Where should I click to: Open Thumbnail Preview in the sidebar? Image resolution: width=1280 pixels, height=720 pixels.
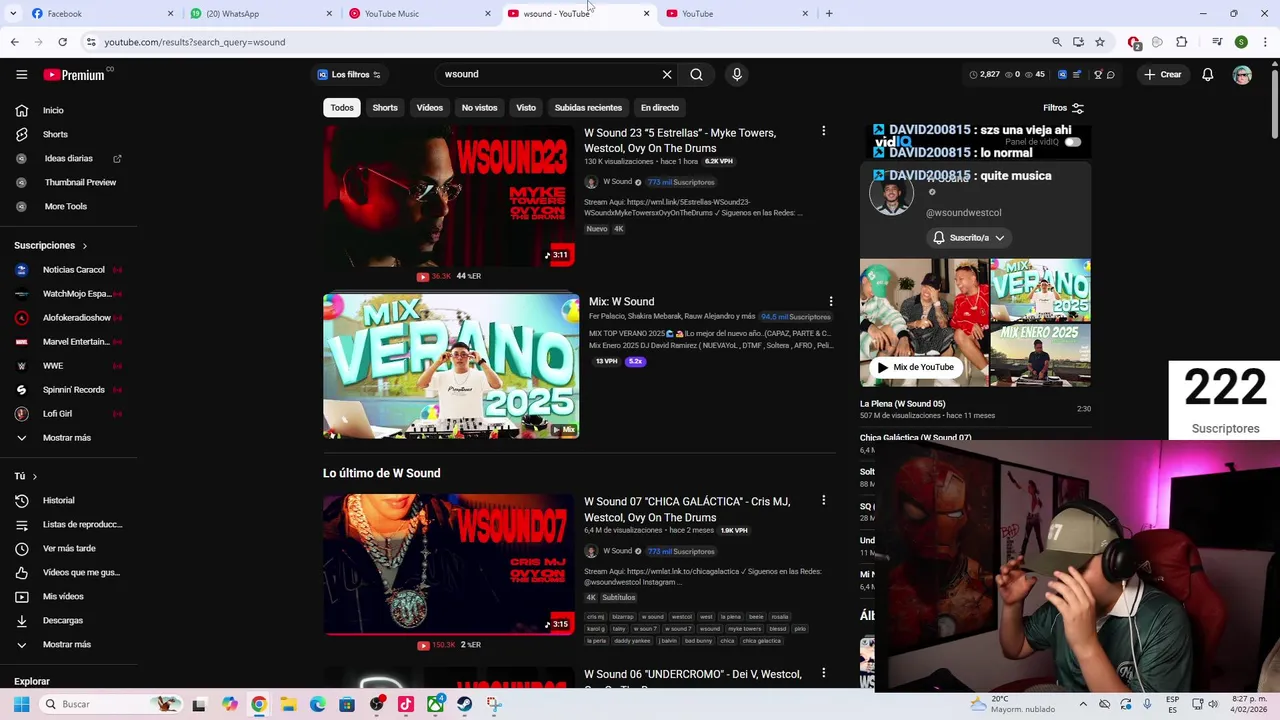68,182
